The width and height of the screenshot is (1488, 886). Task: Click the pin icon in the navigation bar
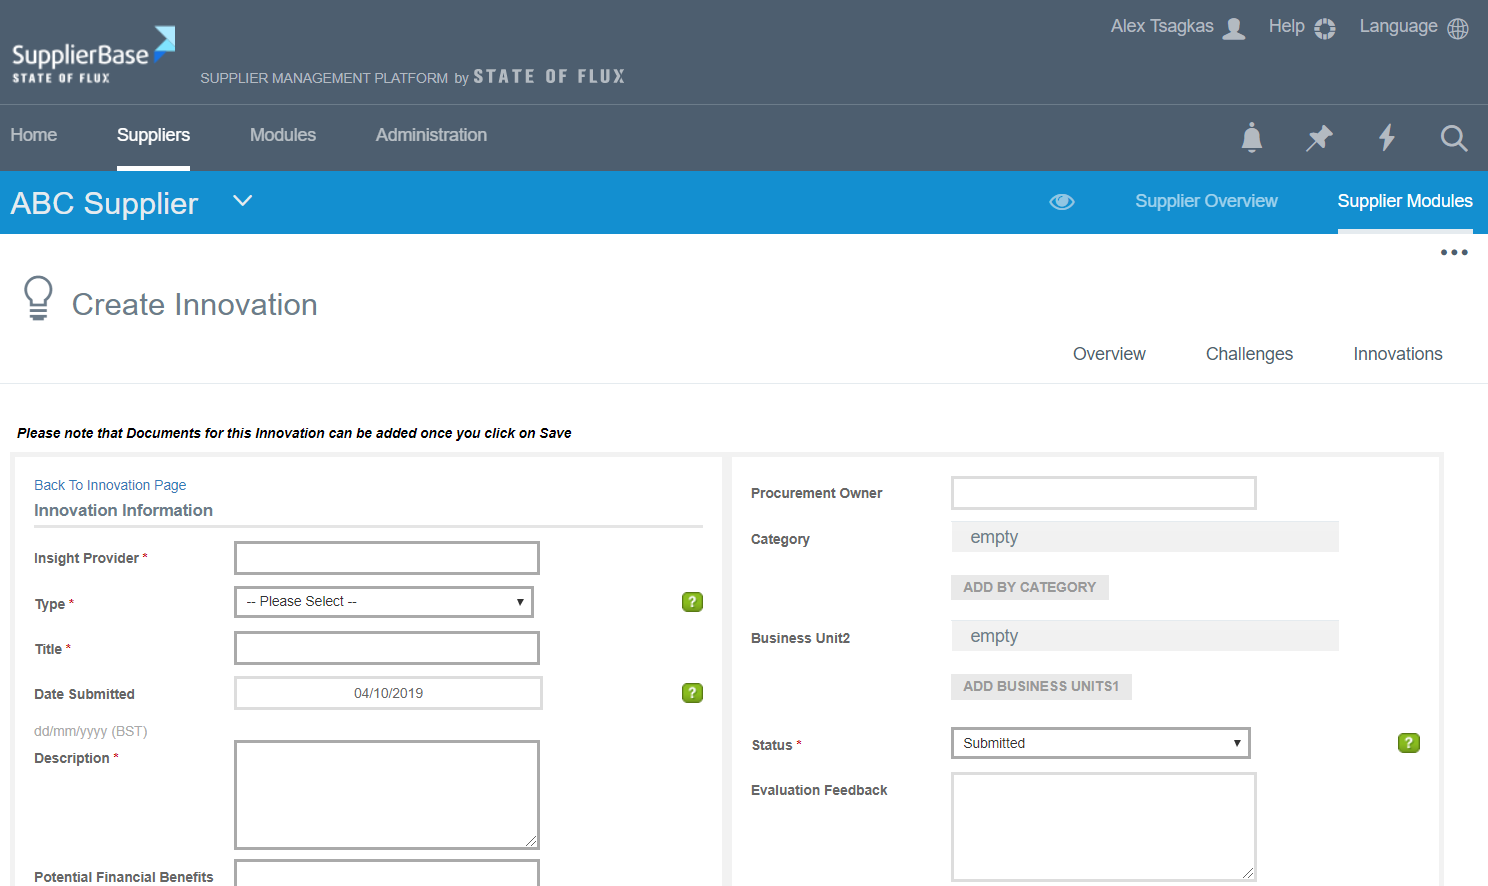(x=1318, y=138)
